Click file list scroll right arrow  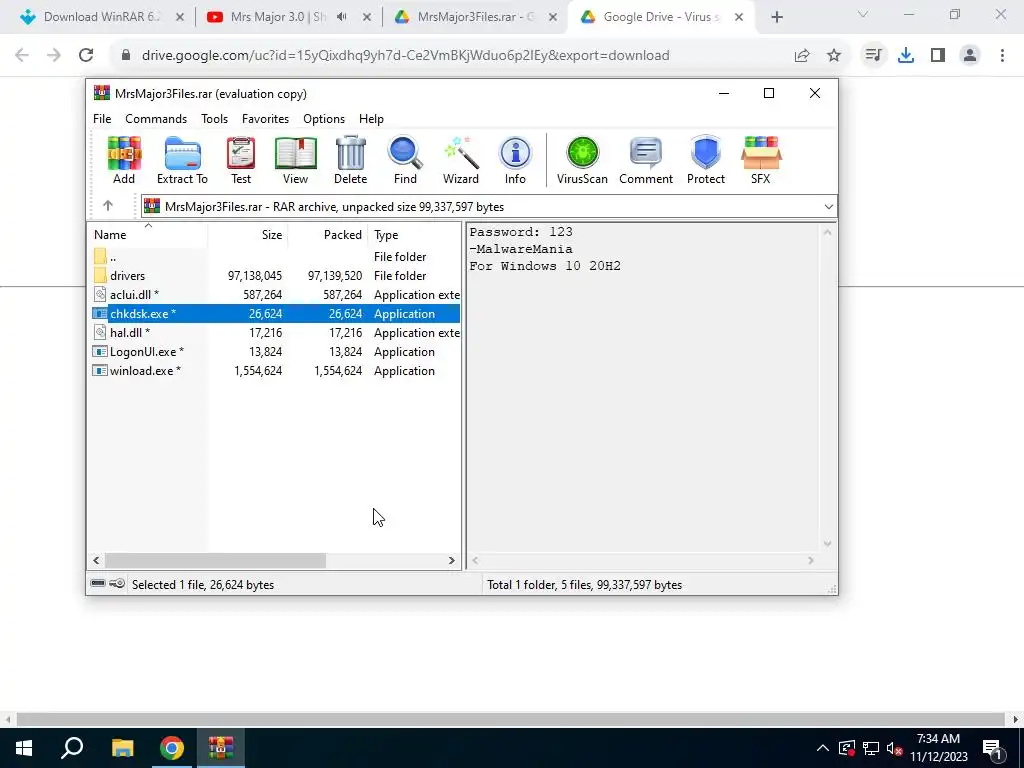(451, 560)
